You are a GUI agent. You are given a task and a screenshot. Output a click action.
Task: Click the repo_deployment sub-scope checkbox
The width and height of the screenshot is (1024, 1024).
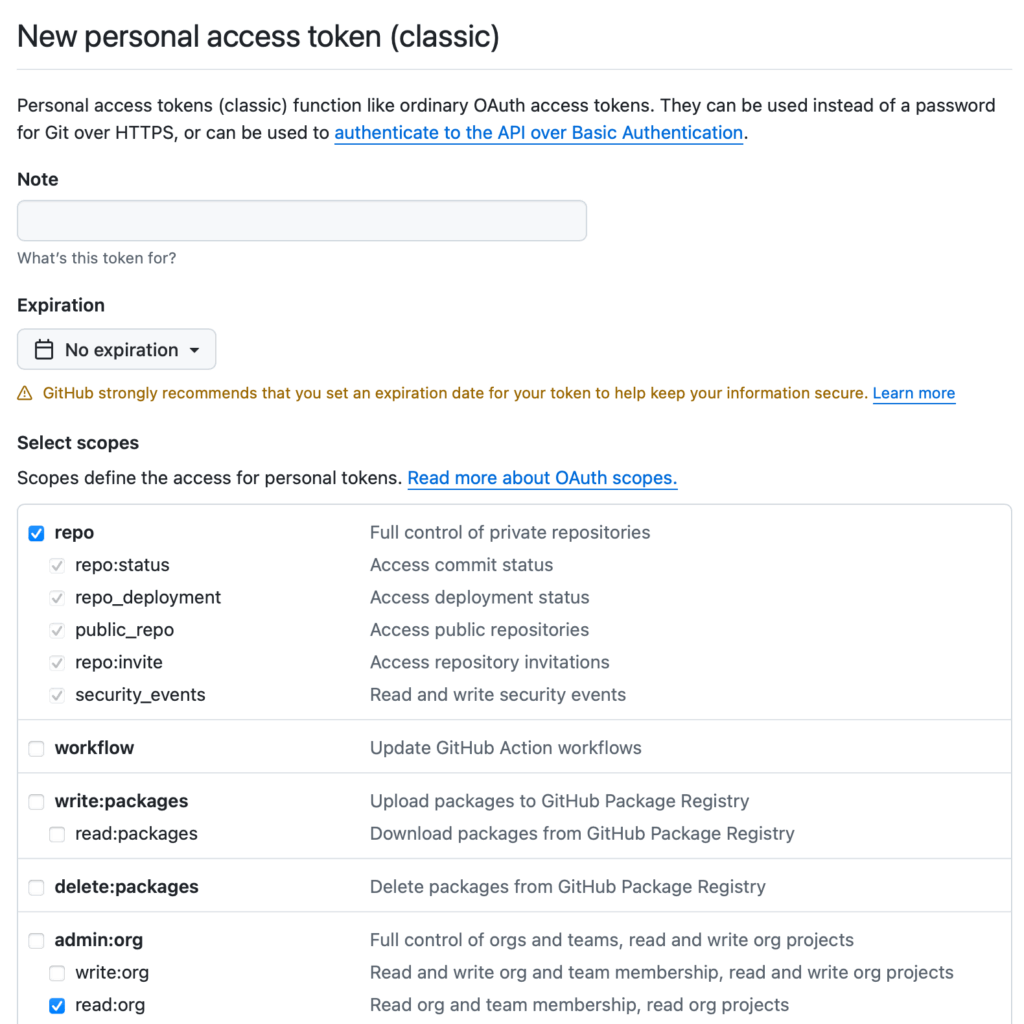(57, 598)
